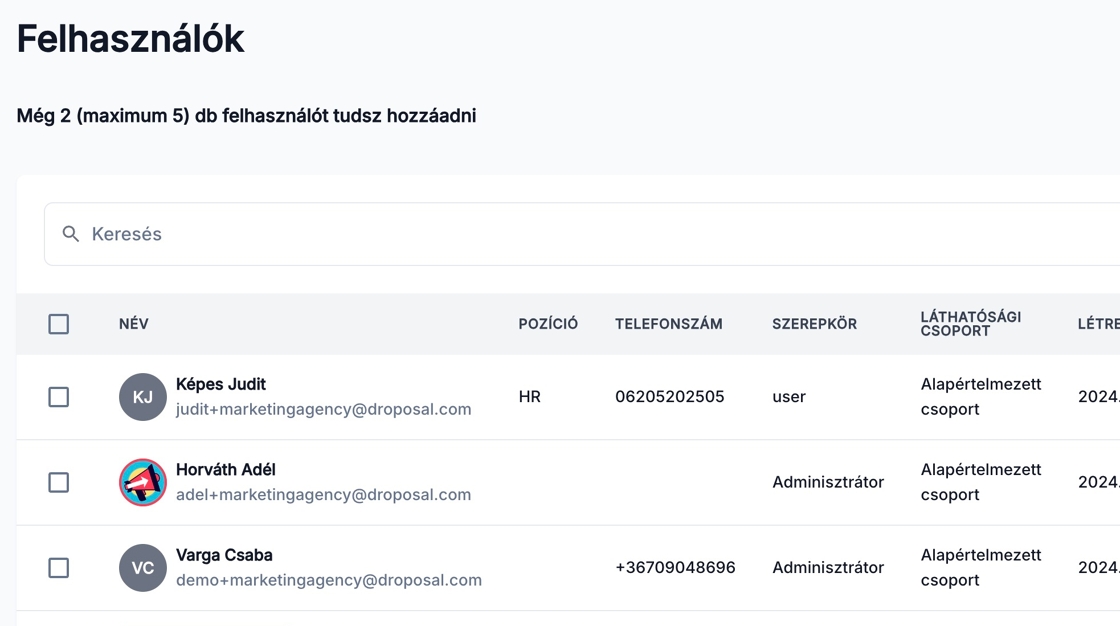Select the Horváth Adél row checkbox
1120x626 pixels.
59,483
